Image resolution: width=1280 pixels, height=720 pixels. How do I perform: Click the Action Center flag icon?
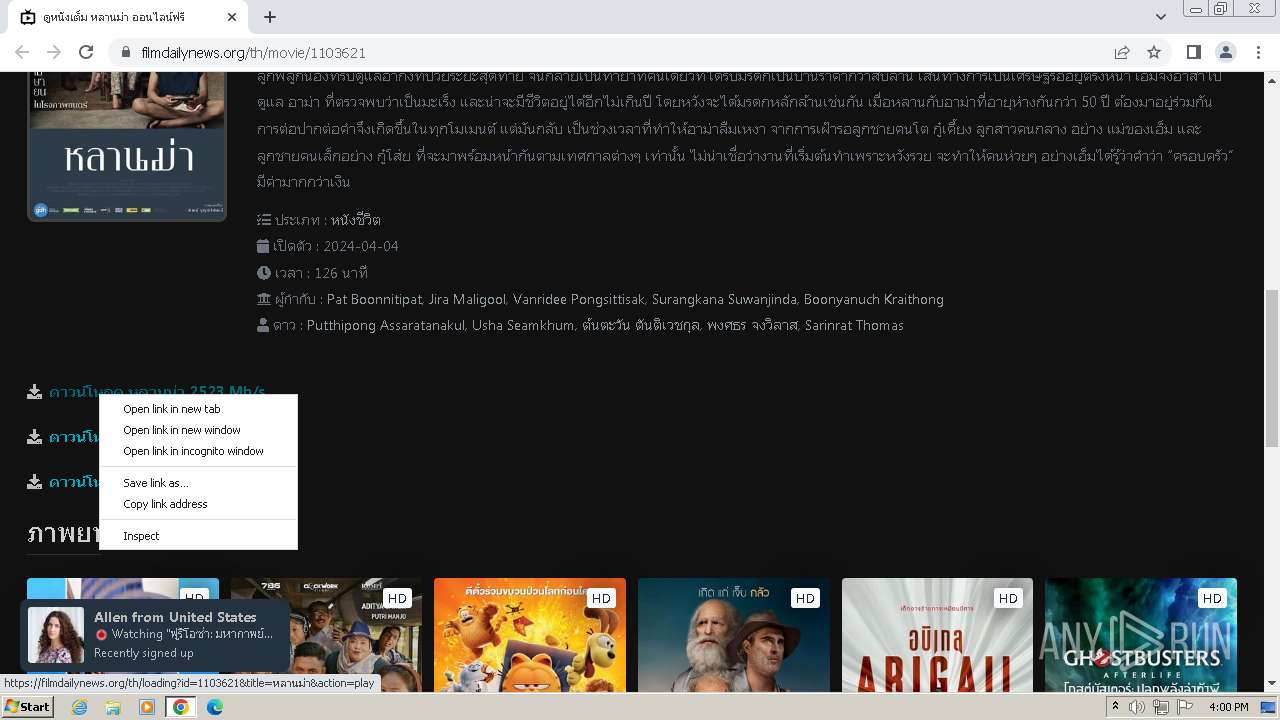click(x=1185, y=707)
